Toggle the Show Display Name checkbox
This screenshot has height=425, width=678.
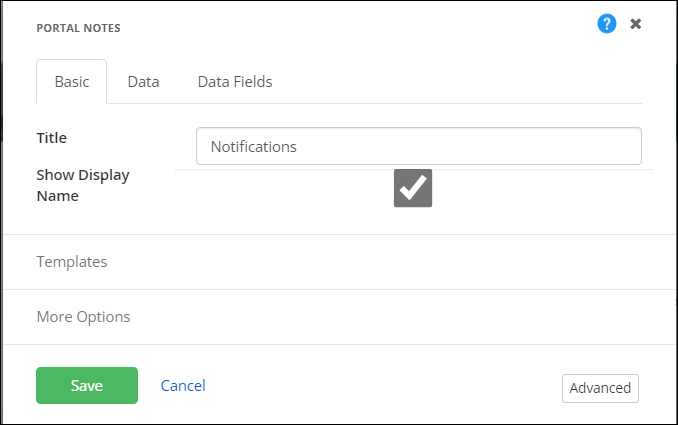[413, 188]
